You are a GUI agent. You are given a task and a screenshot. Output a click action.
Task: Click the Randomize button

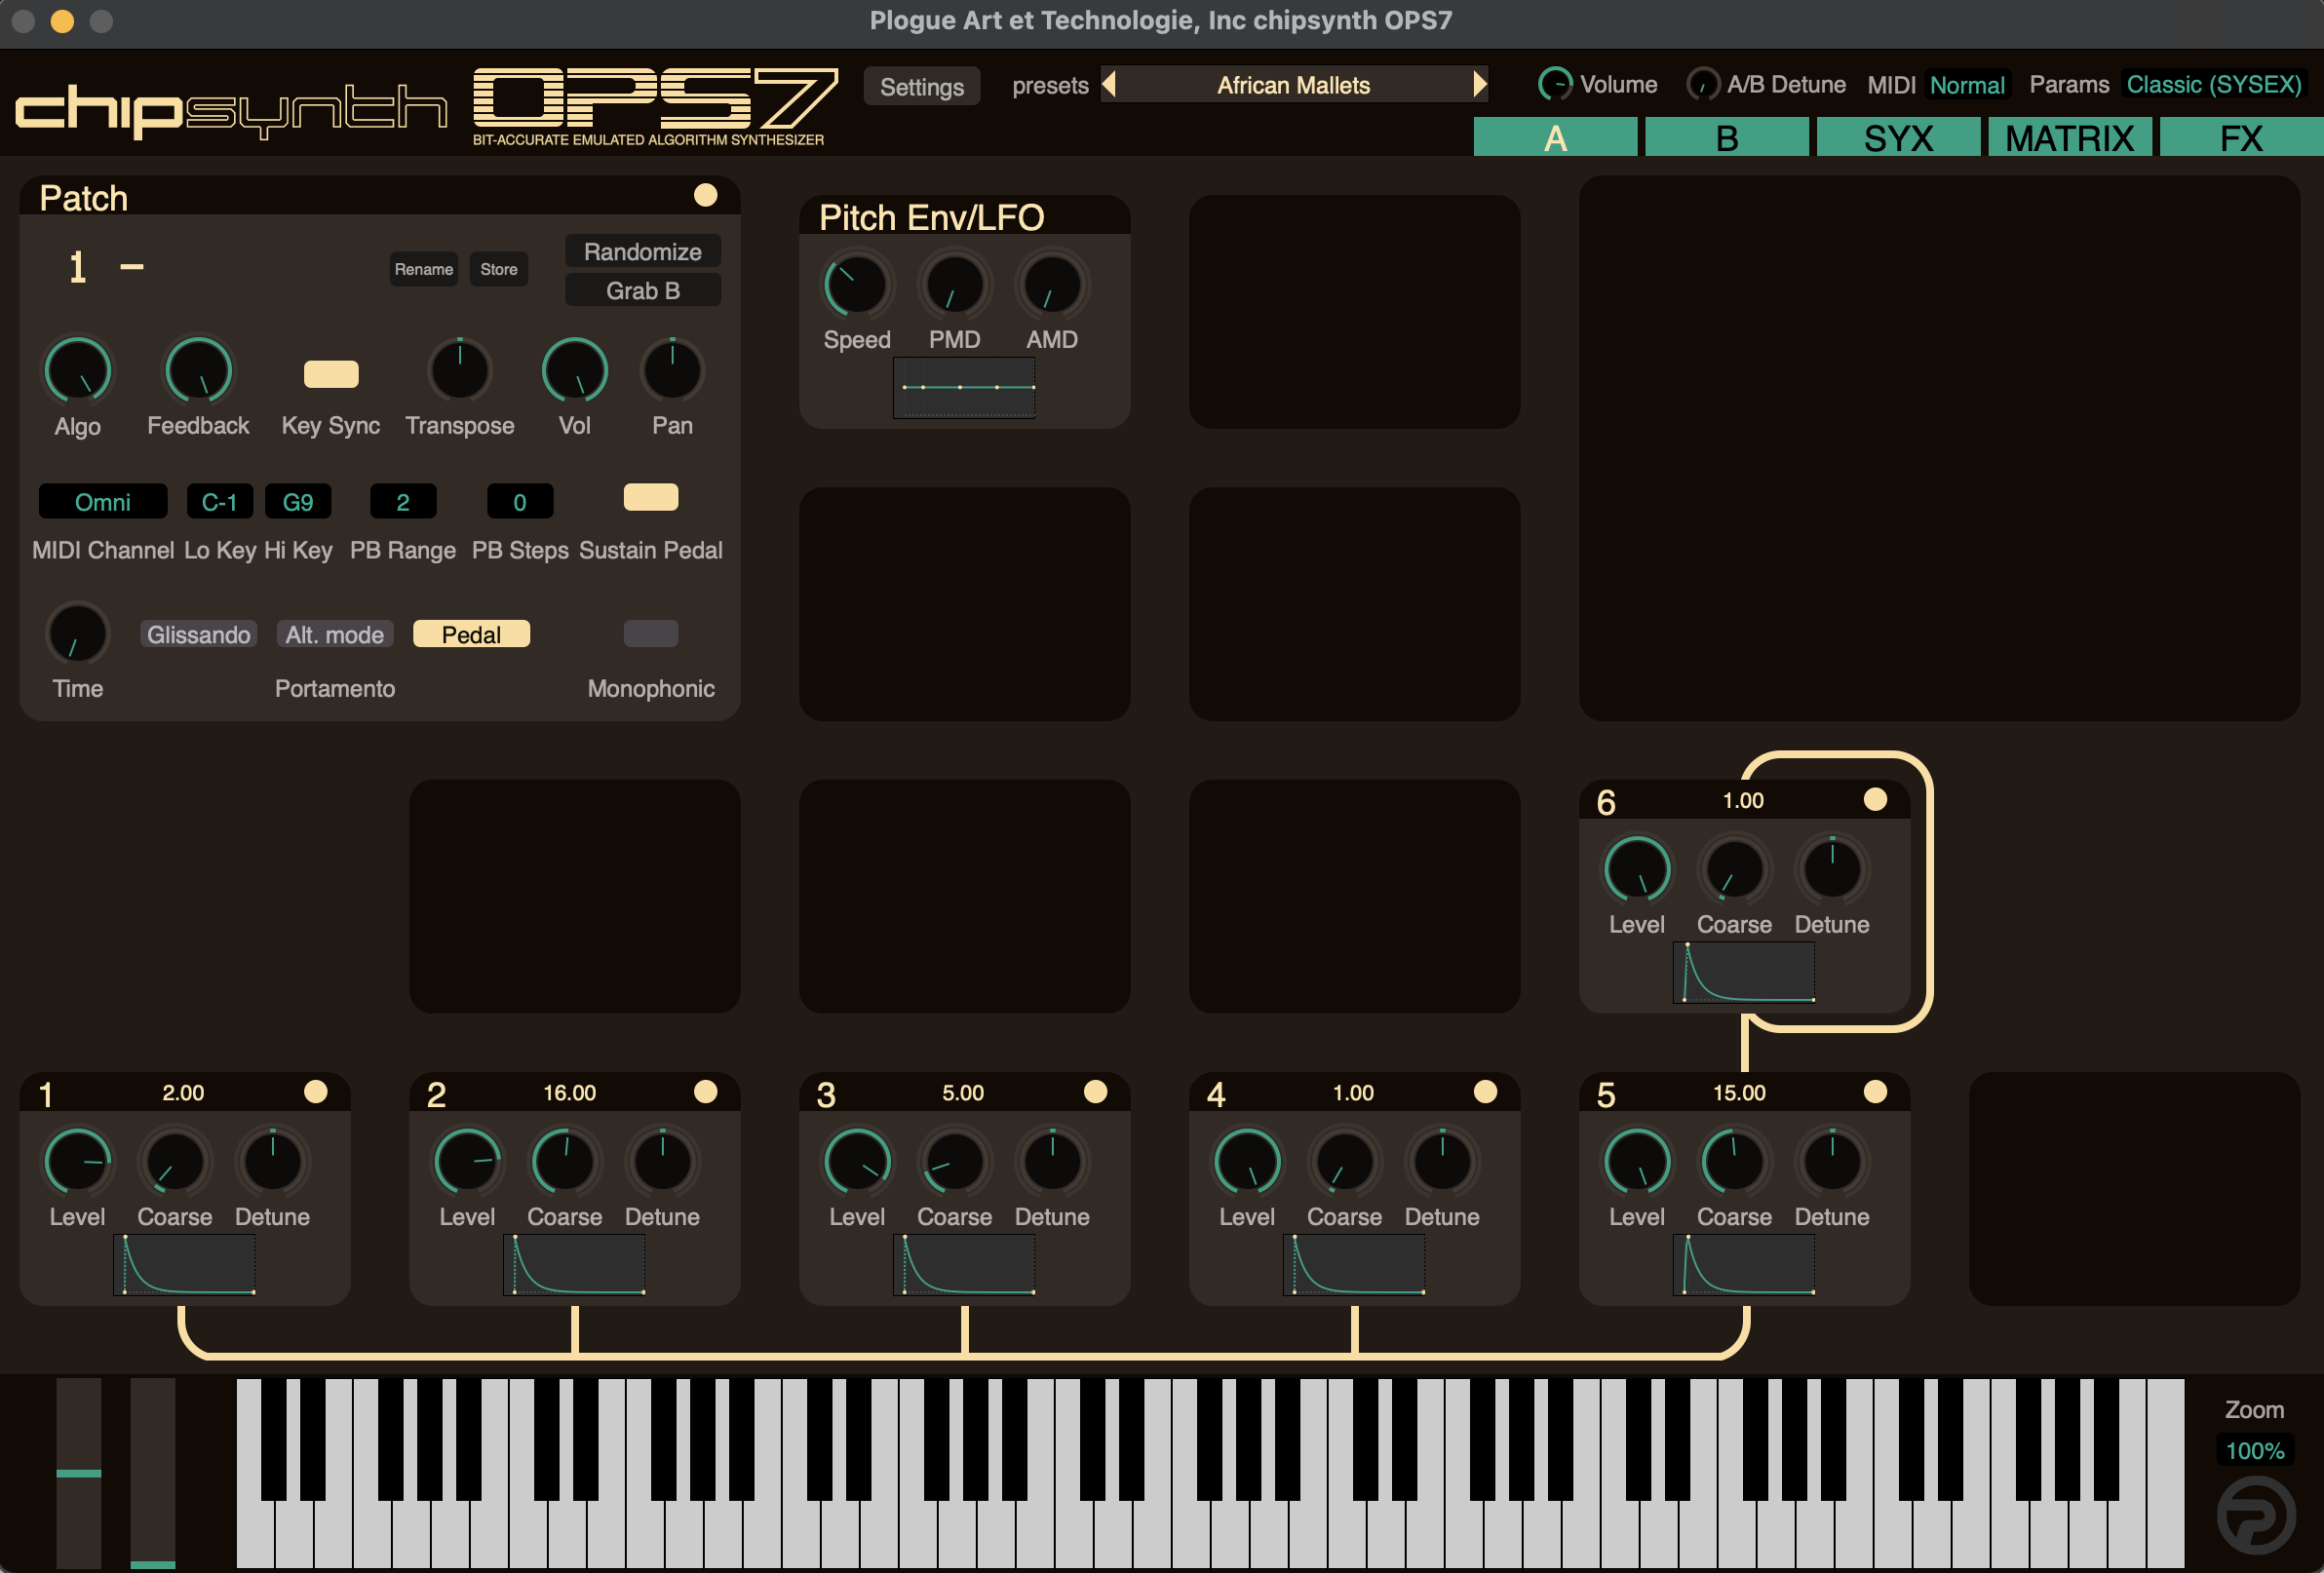coord(643,251)
